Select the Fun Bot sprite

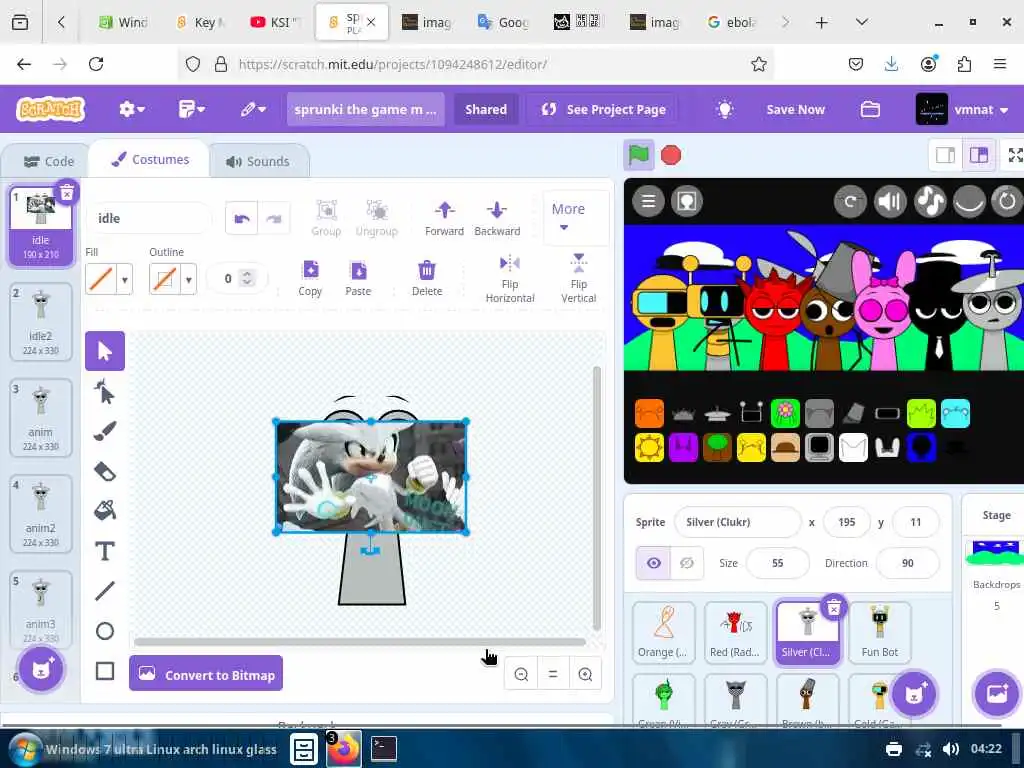click(x=879, y=632)
